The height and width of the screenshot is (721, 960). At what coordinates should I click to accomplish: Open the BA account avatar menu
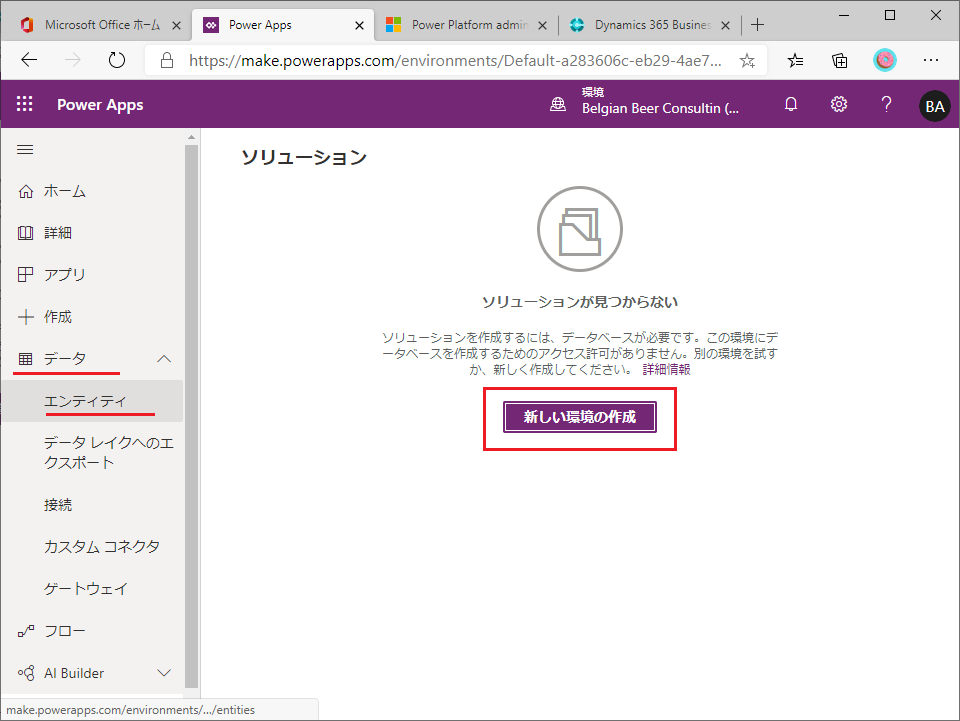click(934, 106)
